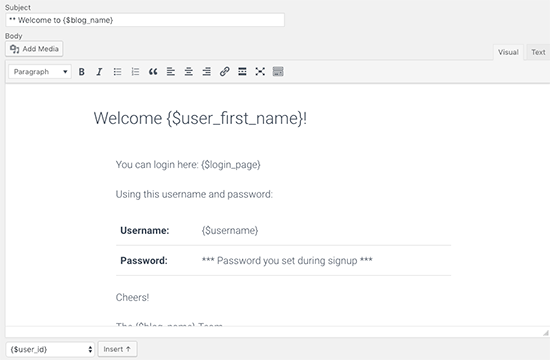The height and width of the screenshot is (360, 550).
Task: Click into the Subject input field
Action: click(145, 20)
